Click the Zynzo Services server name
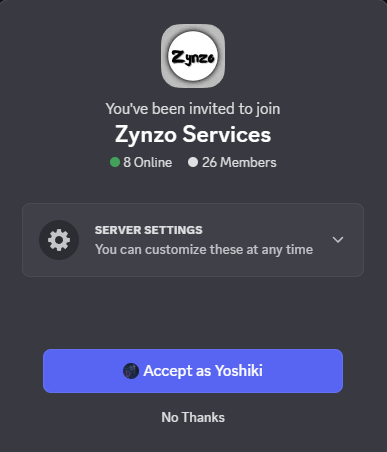Screen dimensions: 387x452 tap(193, 134)
